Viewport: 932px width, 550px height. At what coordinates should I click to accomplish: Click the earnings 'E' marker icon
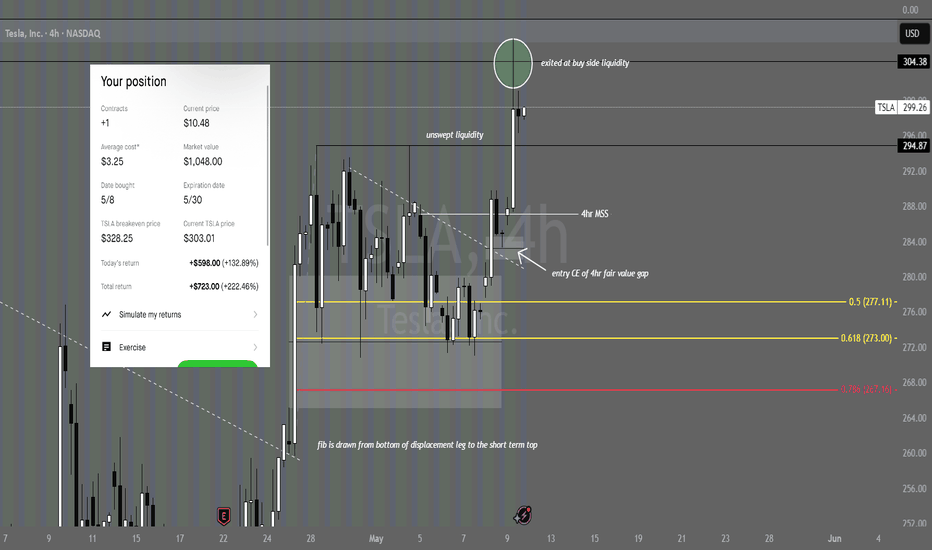coord(223,516)
